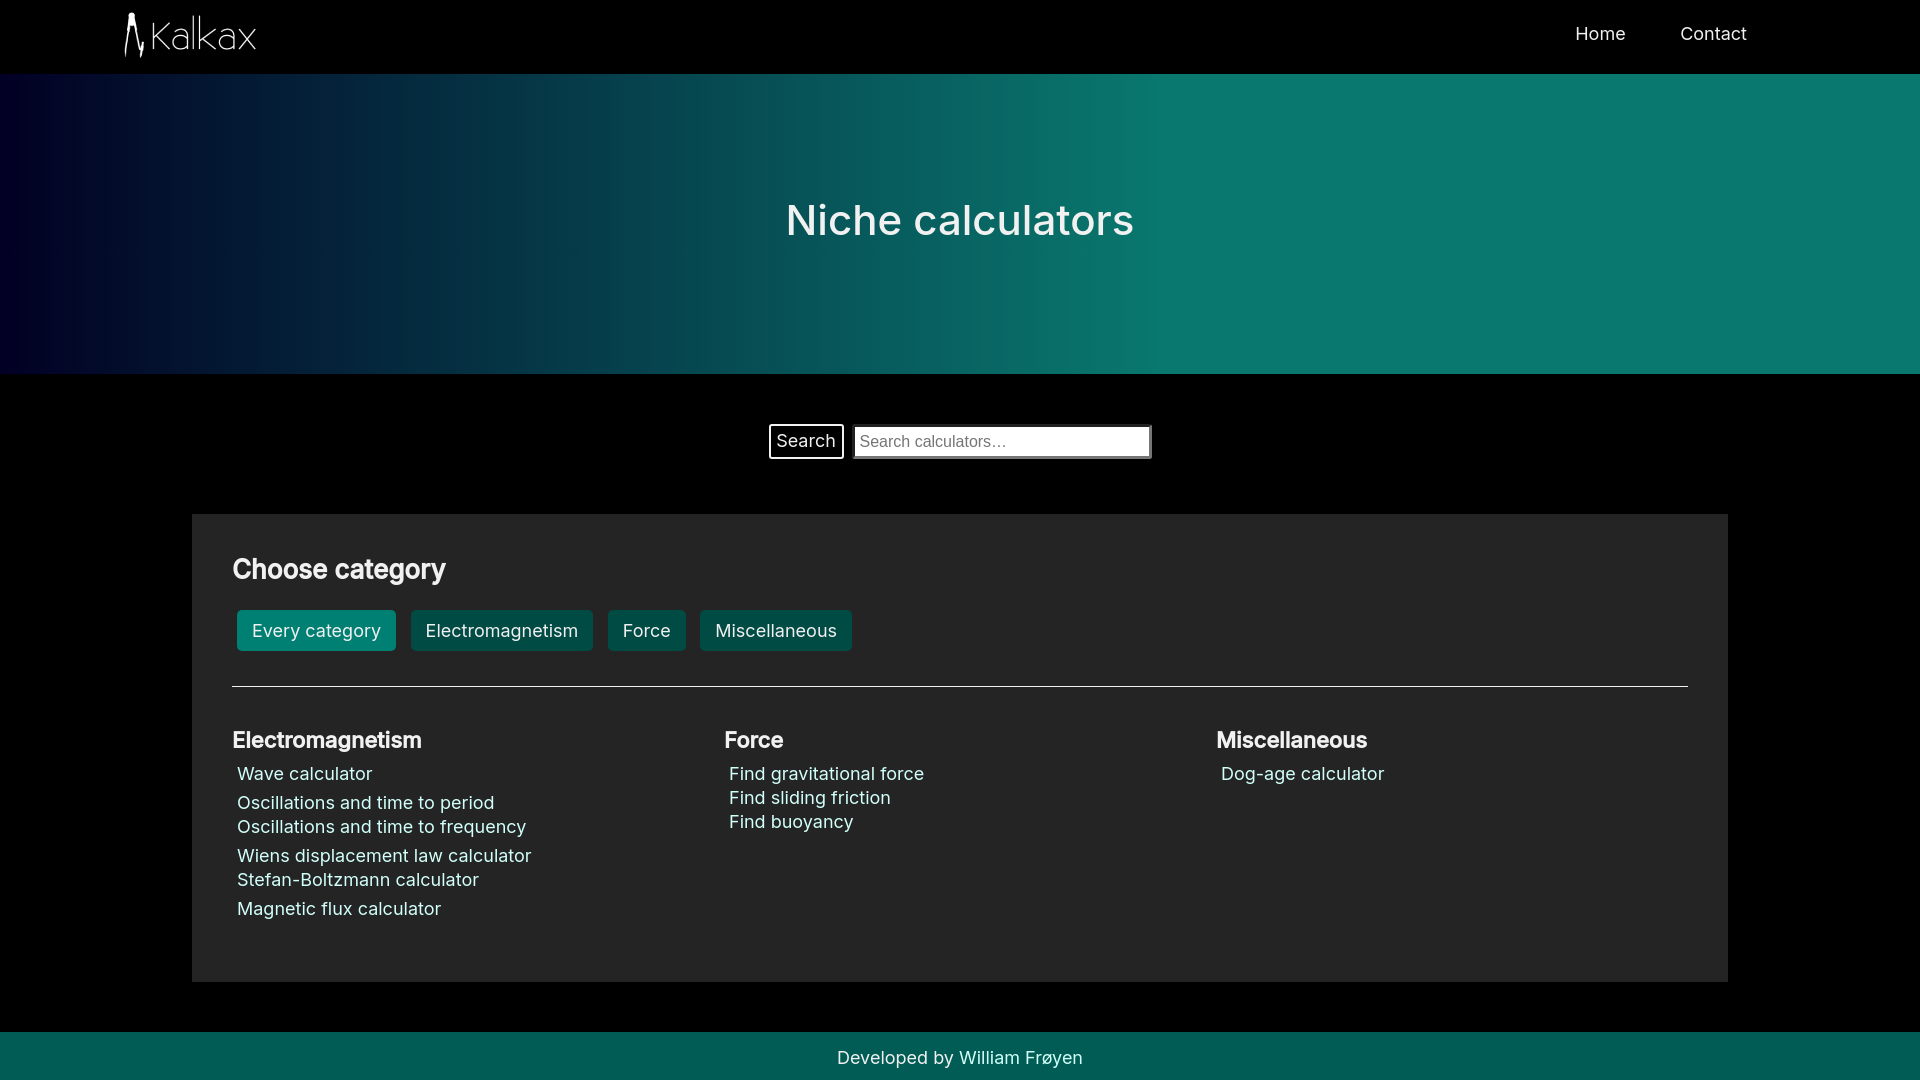The width and height of the screenshot is (1920, 1080).
Task: Open Find sliding friction link
Action: tap(809, 798)
